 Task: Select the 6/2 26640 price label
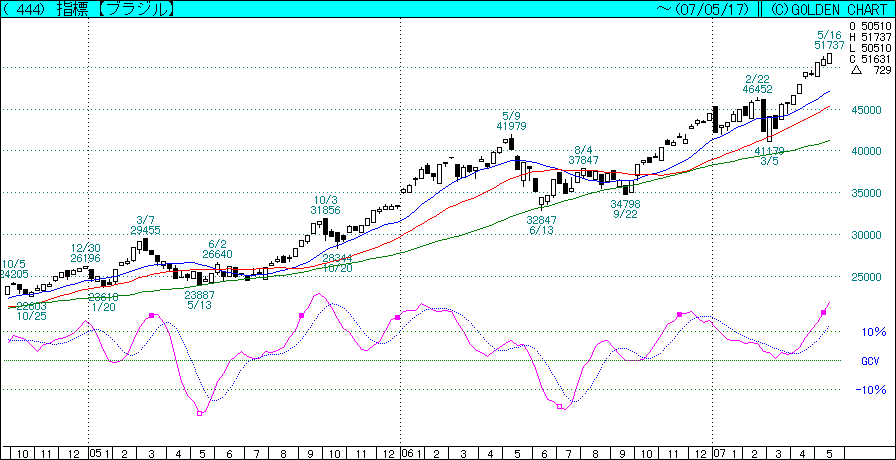218,248
